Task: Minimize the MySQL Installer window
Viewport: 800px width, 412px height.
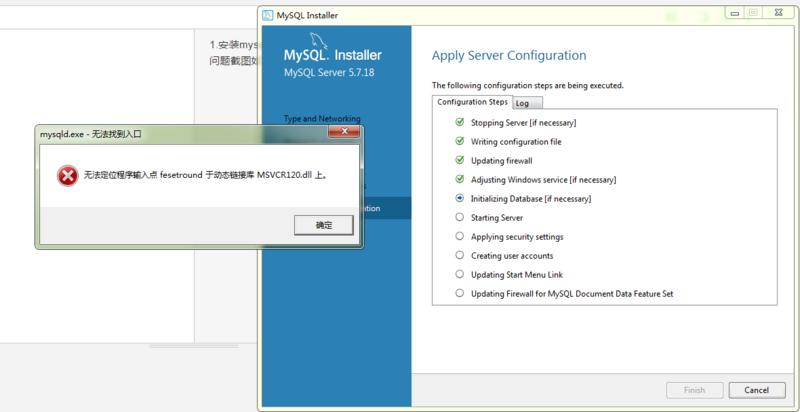Action: 735,14
